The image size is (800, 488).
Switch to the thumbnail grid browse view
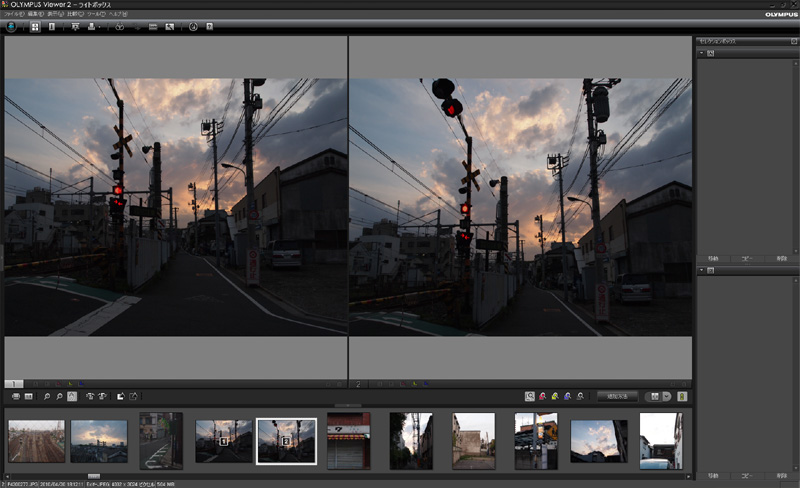[35, 27]
